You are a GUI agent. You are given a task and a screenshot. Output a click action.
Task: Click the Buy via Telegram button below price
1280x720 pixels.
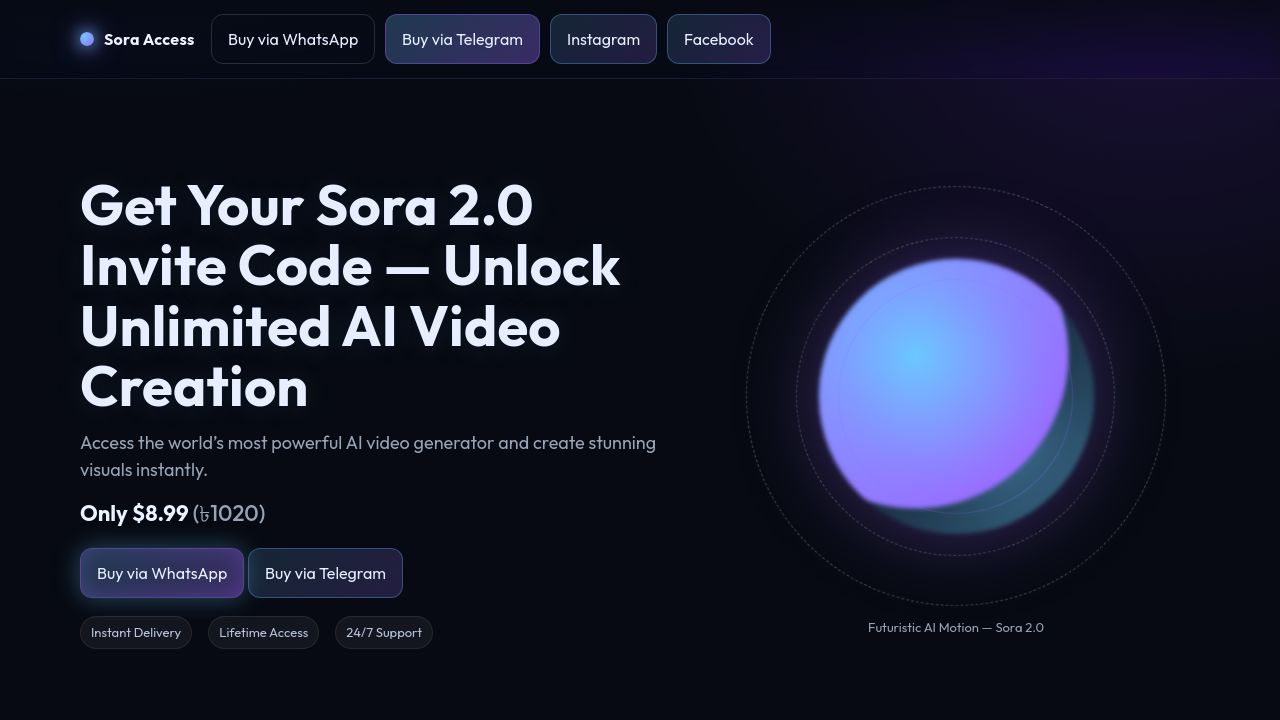click(x=325, y=573)
